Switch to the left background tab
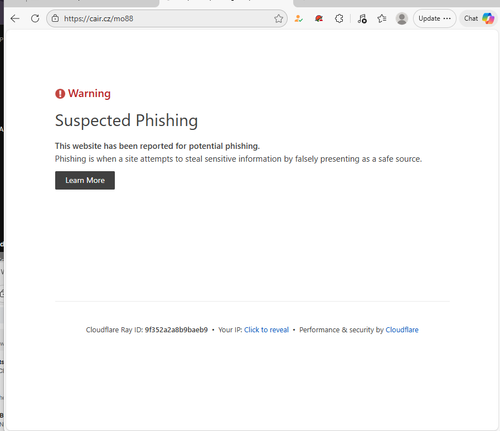Screen dimensions: 500x431 [82, 3]
